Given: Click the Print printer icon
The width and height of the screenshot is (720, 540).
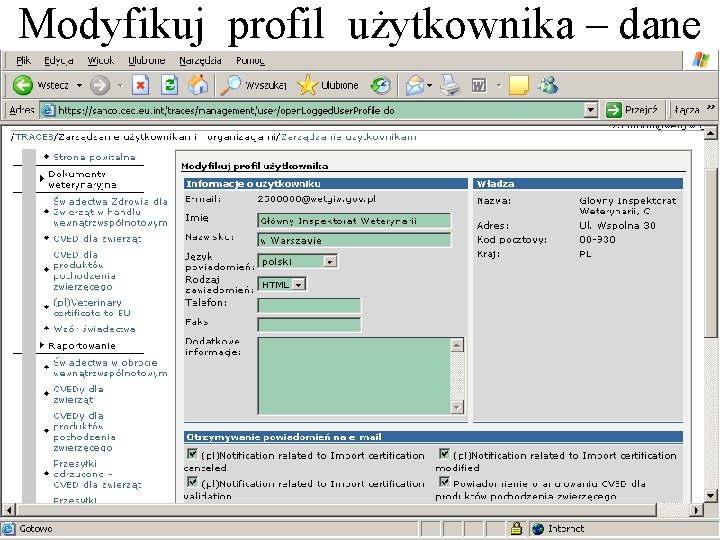Looking at the screenshot, I should click(450, 85).
